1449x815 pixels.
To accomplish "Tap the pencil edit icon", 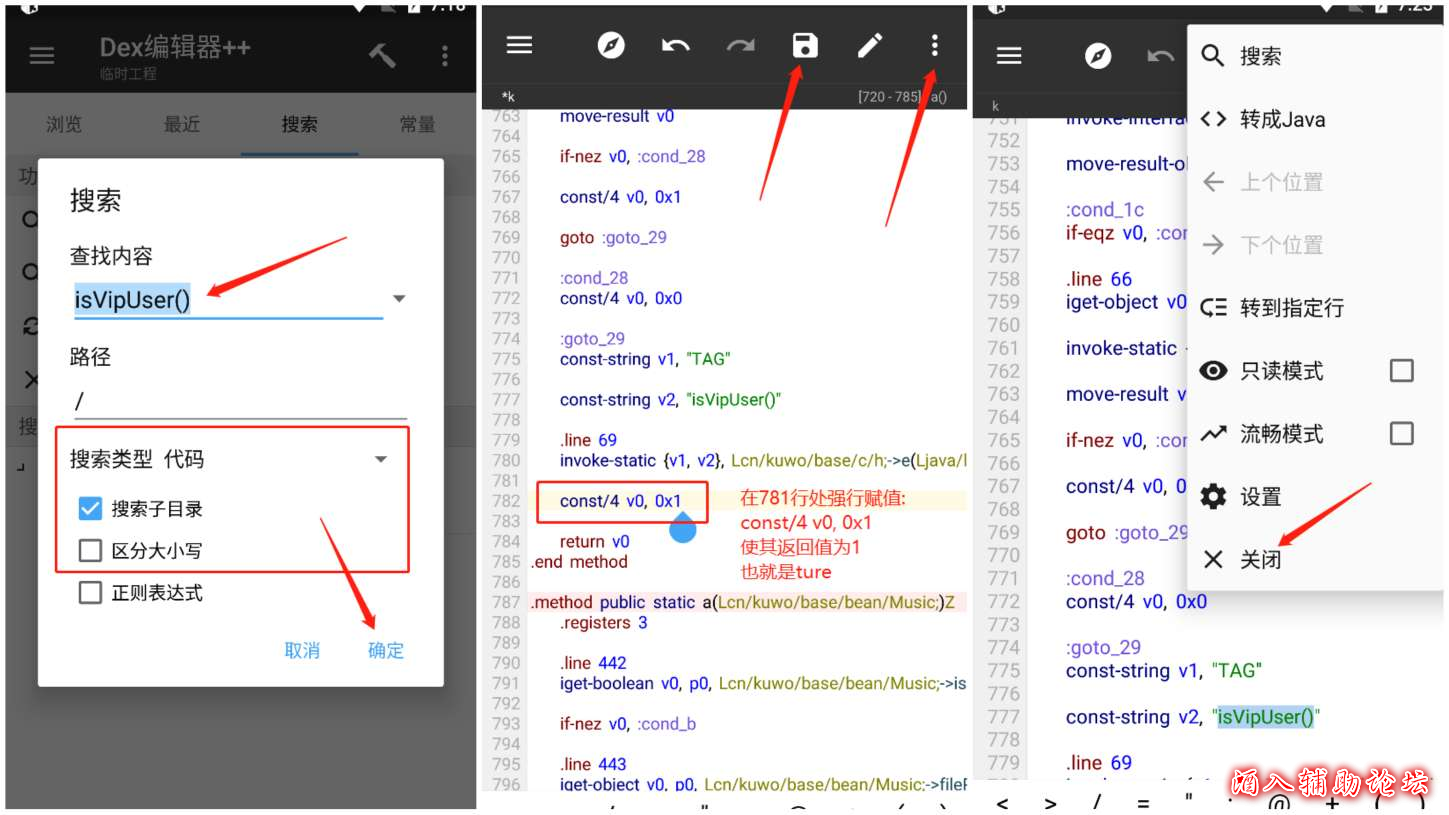I will (x=869, y=45).
